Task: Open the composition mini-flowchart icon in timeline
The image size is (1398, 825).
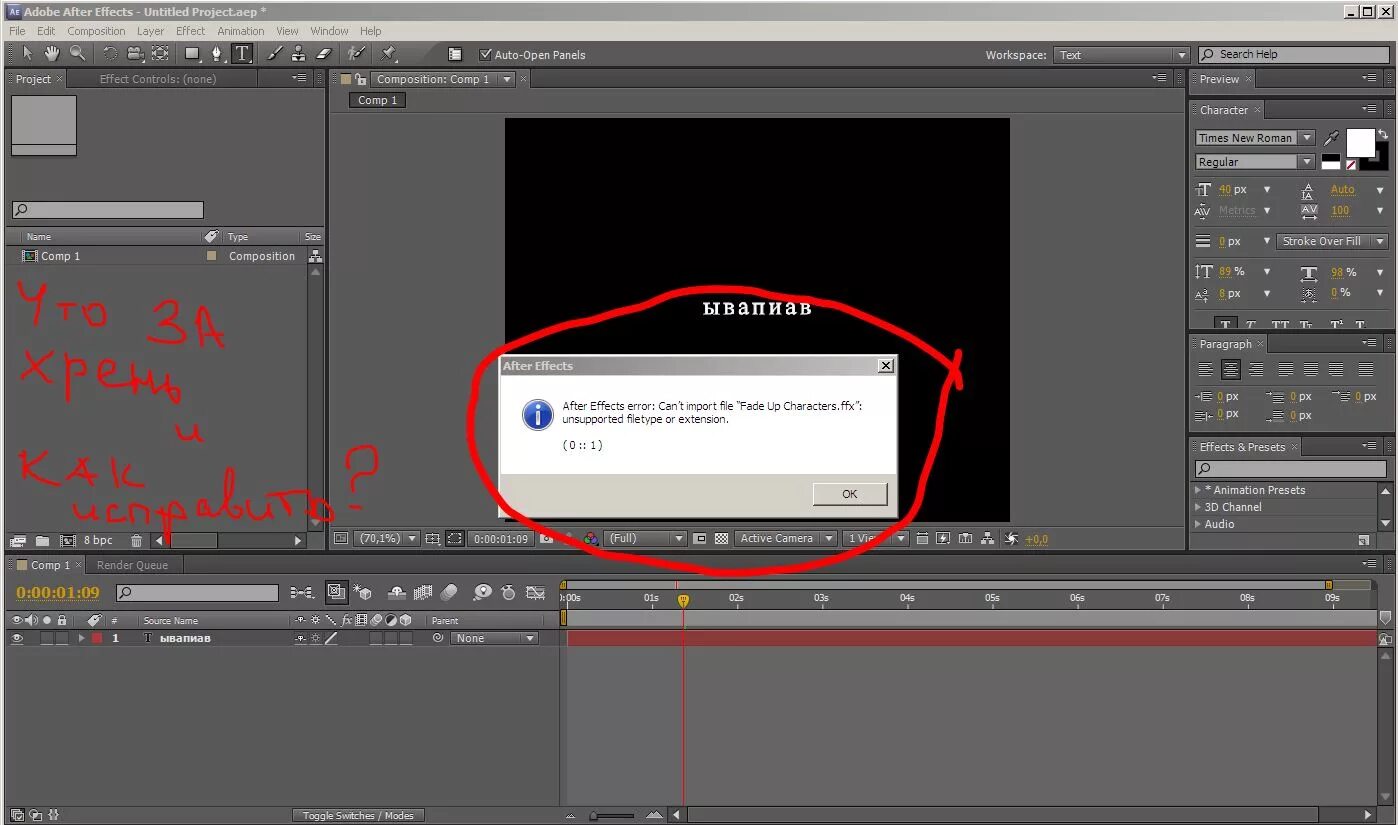Action: [x=301, y=592]
